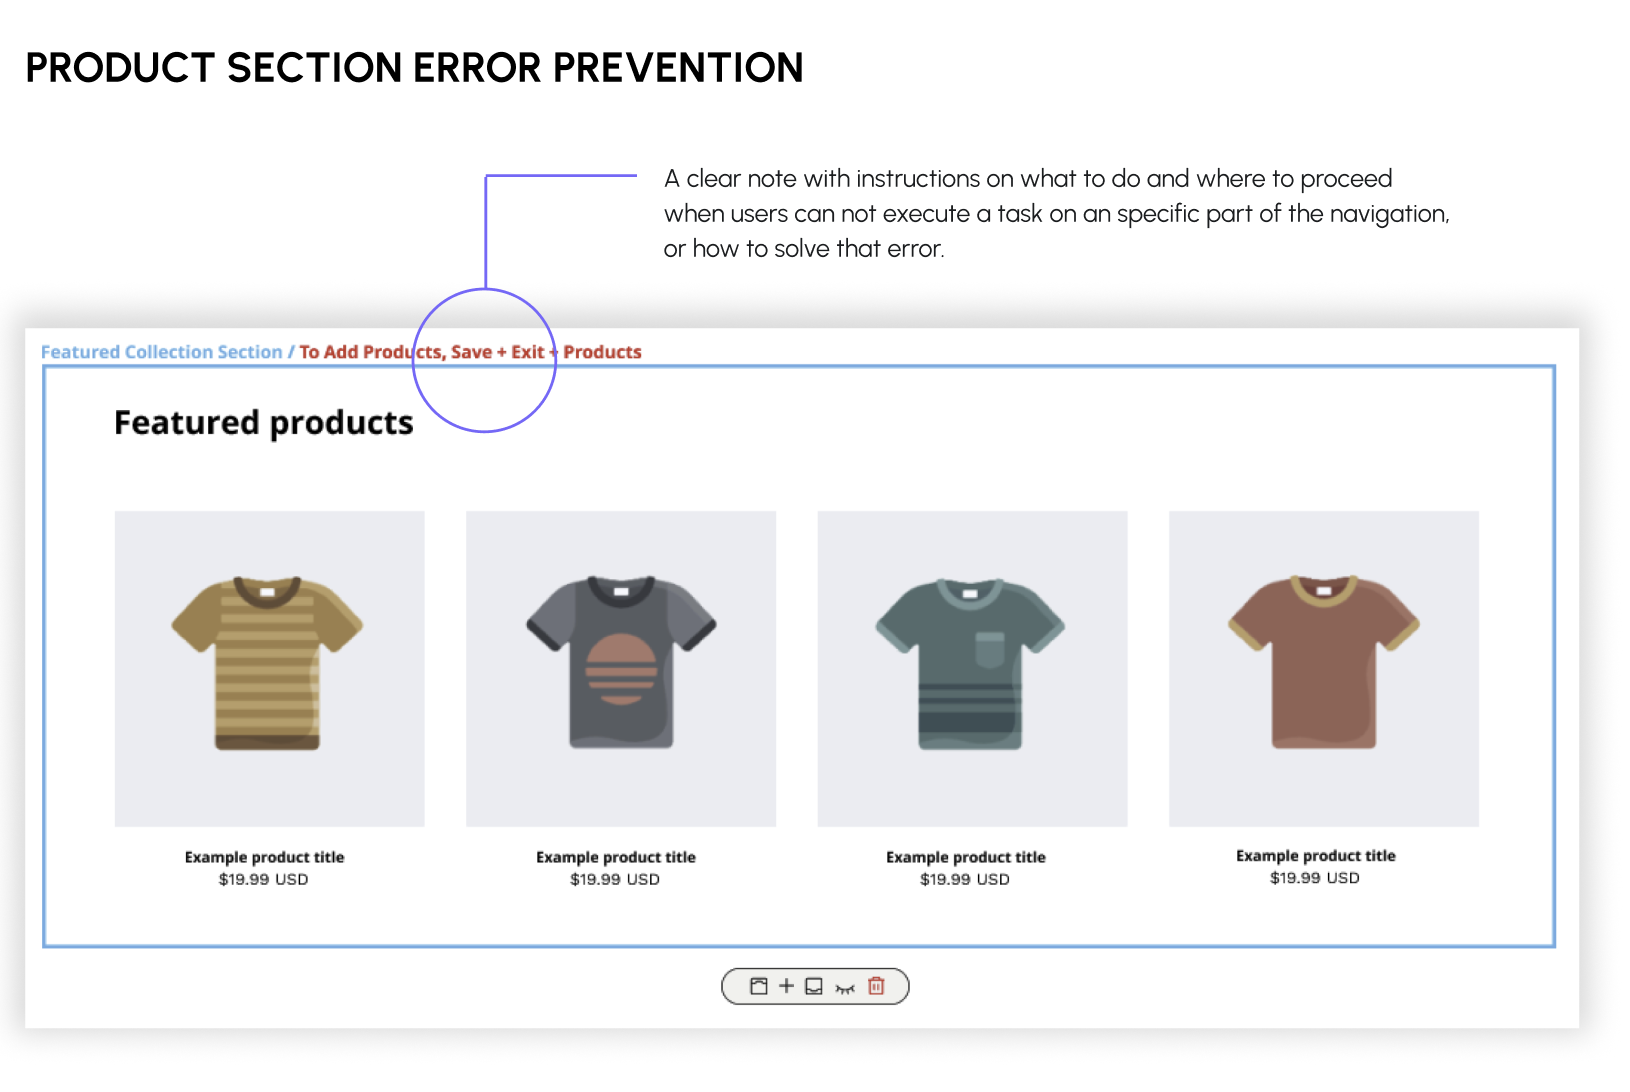Click the first product's $19.99 USD price
Screen dimensions: 1630x1092
click(263, 879)
